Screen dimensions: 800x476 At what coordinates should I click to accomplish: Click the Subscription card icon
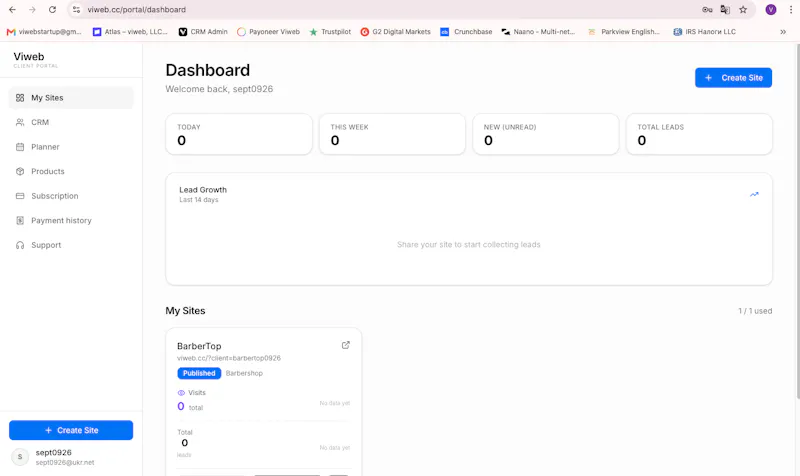[20, 196]
